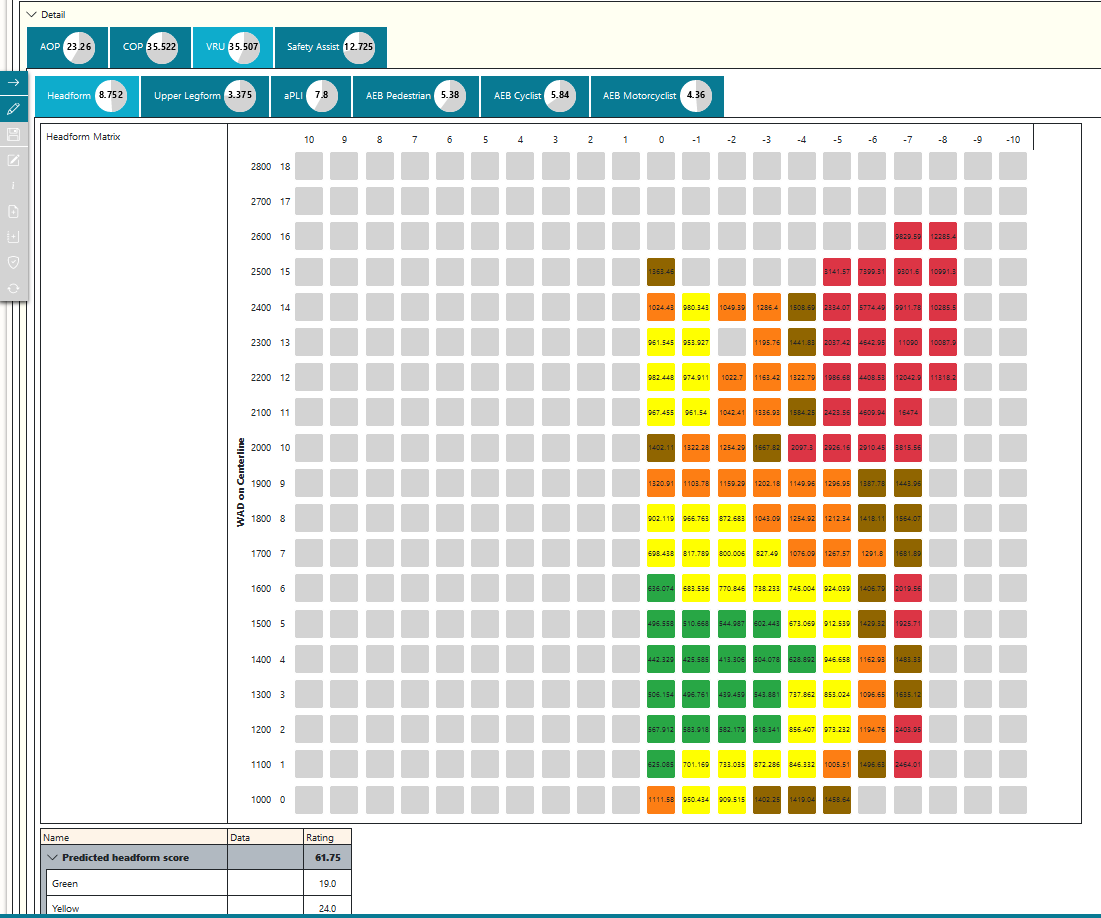This screenshot has width=1101, height=918.
Task: Open the AEB Cyclist tab
Action: coord(534,96)
